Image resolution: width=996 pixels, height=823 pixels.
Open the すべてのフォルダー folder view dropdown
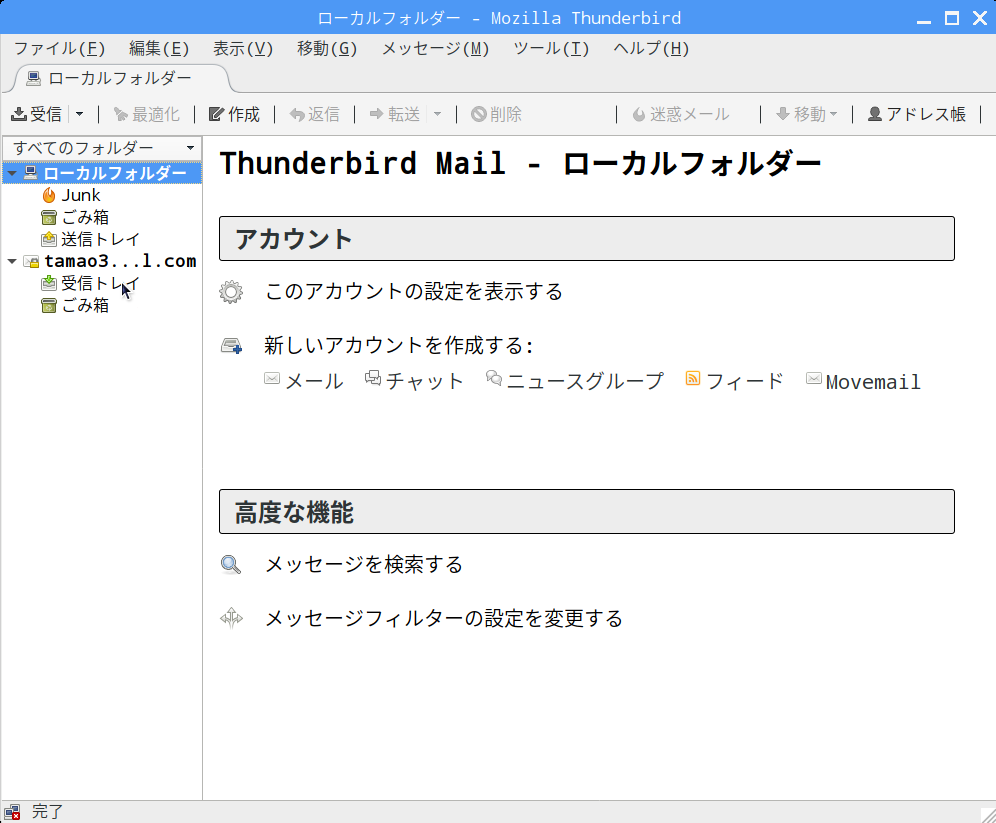point(102,148)
